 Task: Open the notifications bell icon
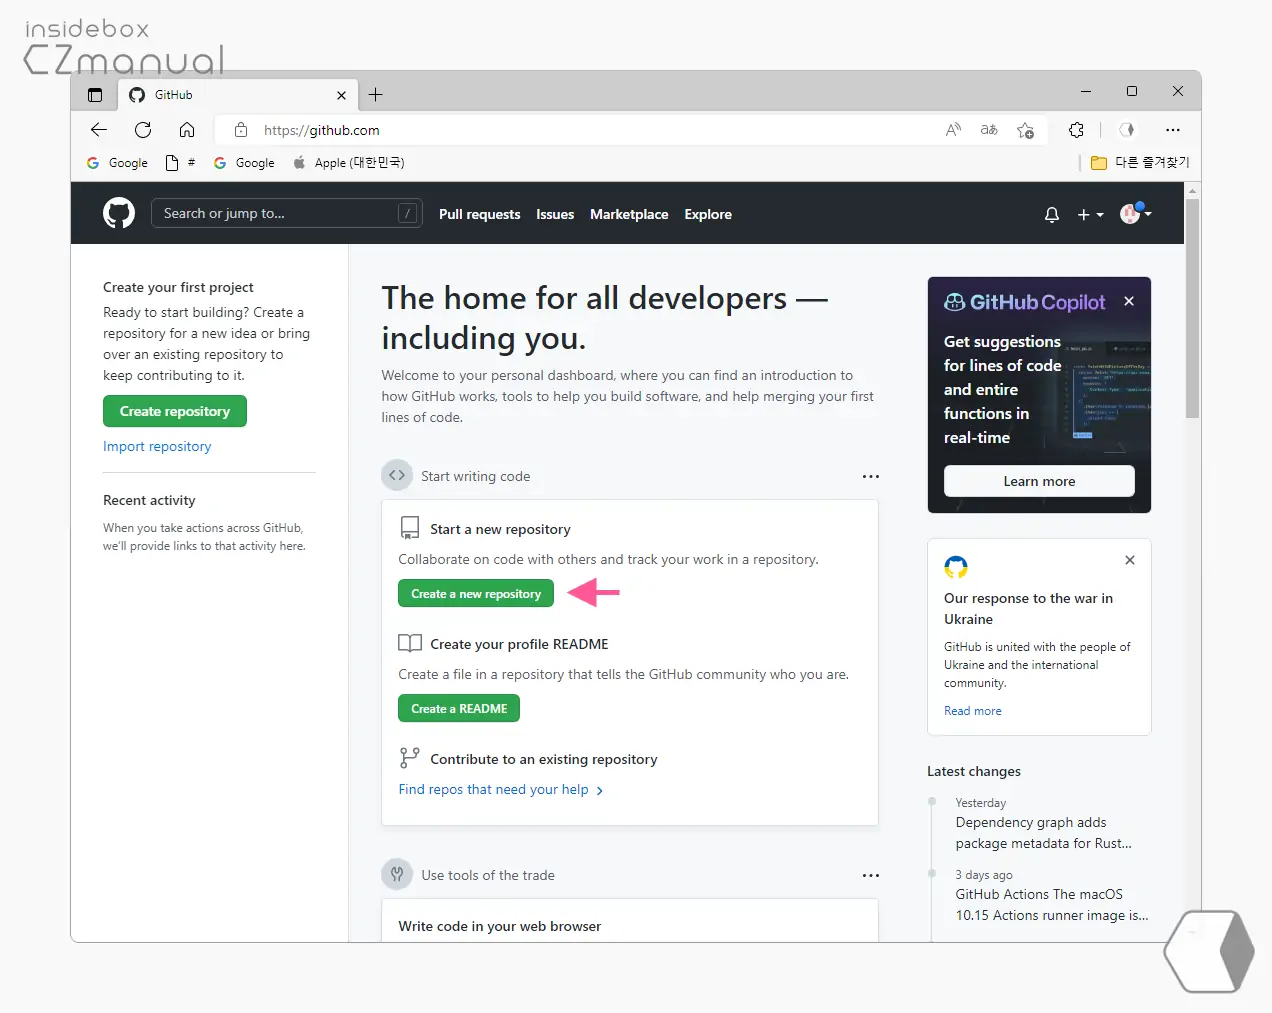coord(1052,214)
